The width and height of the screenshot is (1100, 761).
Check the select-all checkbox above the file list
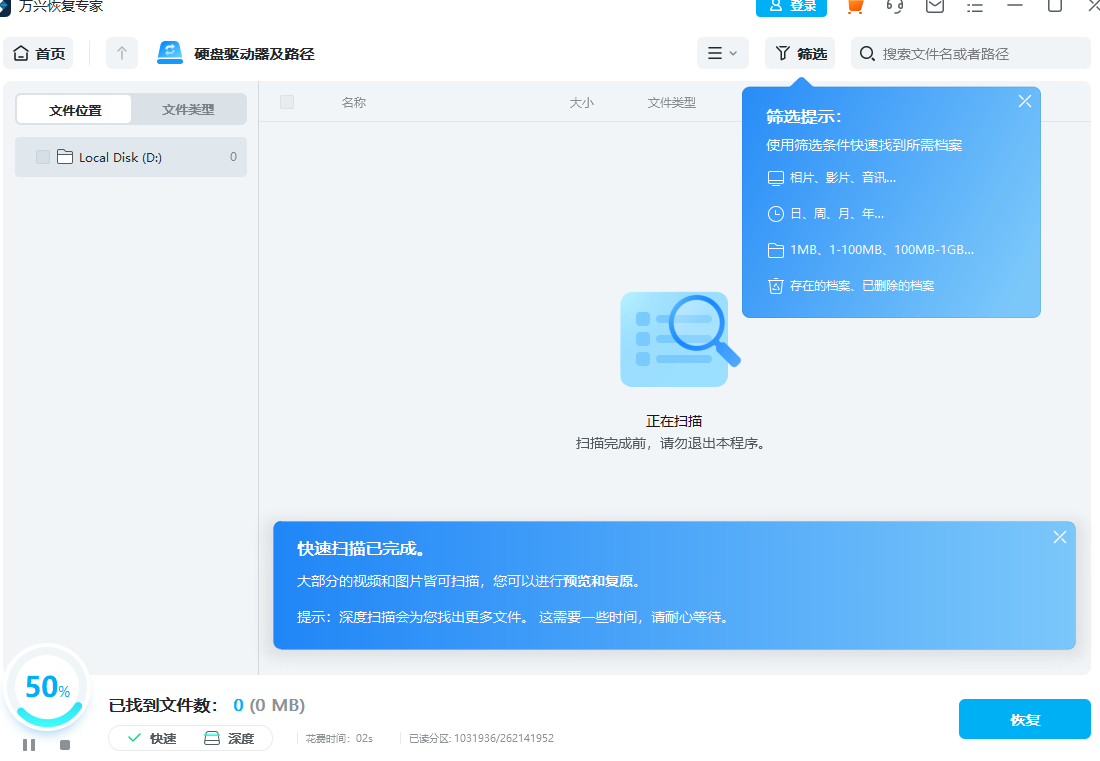tap(287, 101)
